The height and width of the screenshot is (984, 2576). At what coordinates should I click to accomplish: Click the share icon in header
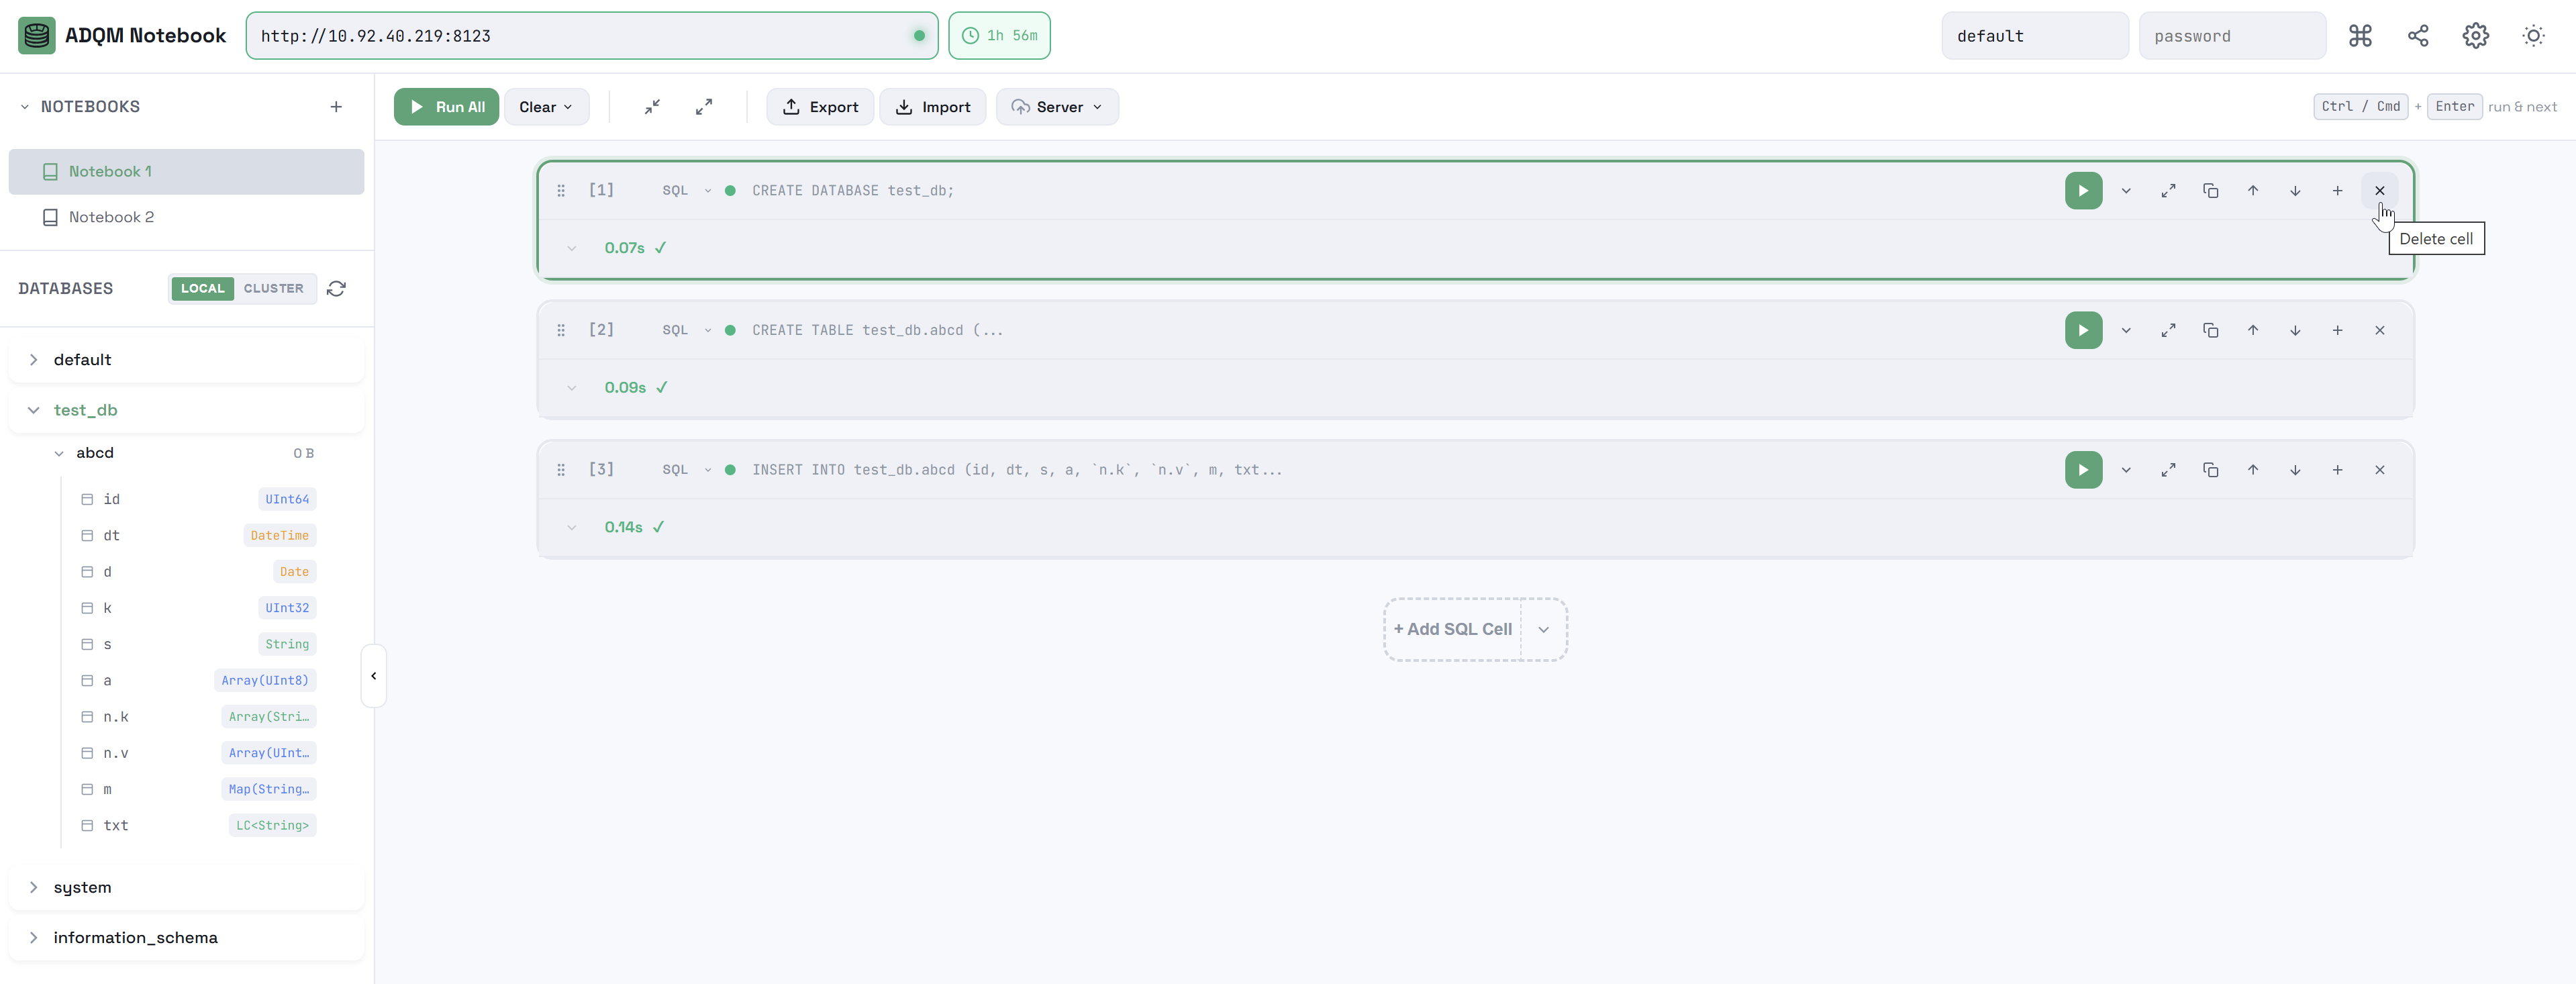2417,36
